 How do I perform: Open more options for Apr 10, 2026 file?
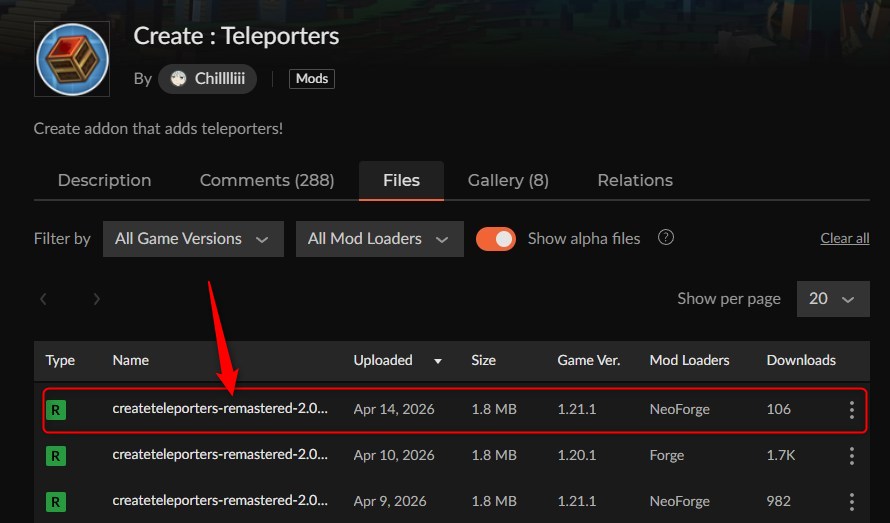[x=851, y=456]
